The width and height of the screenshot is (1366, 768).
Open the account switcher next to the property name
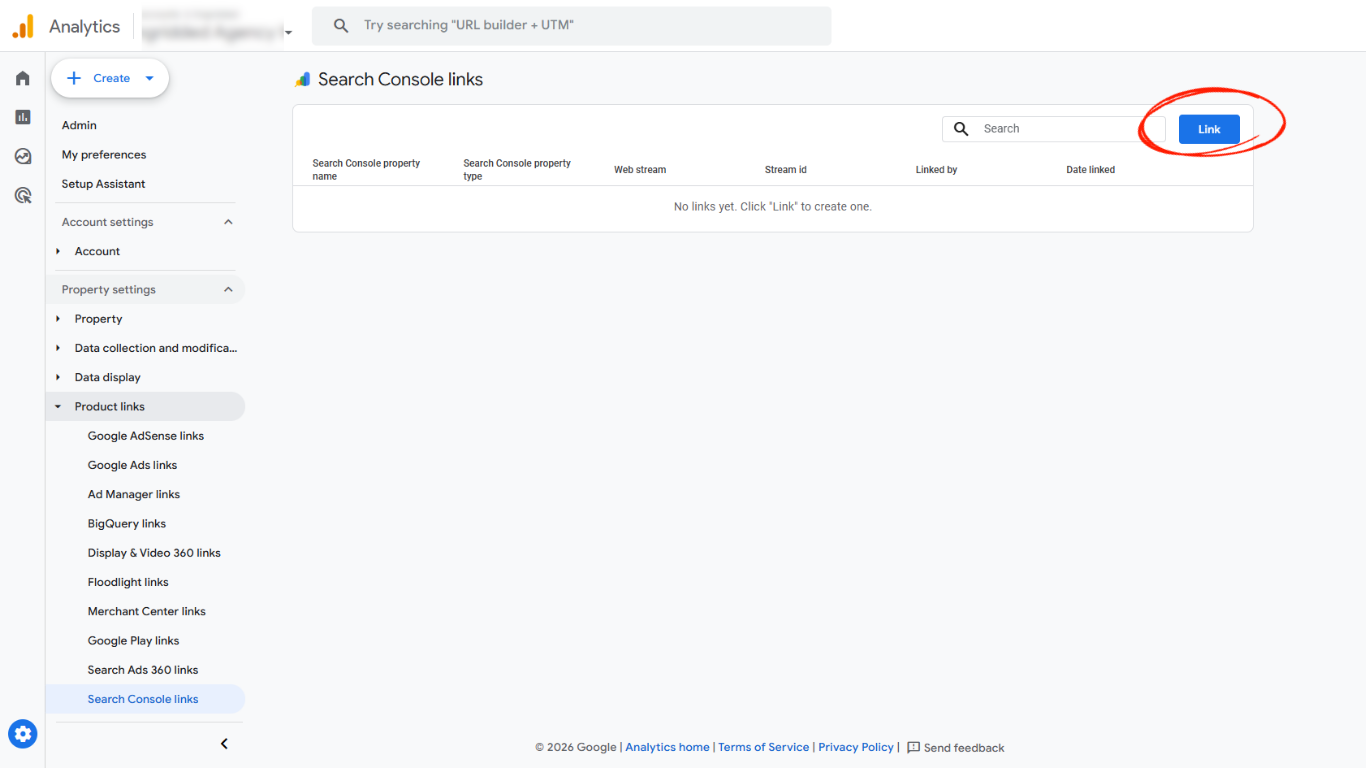point(288,32)
